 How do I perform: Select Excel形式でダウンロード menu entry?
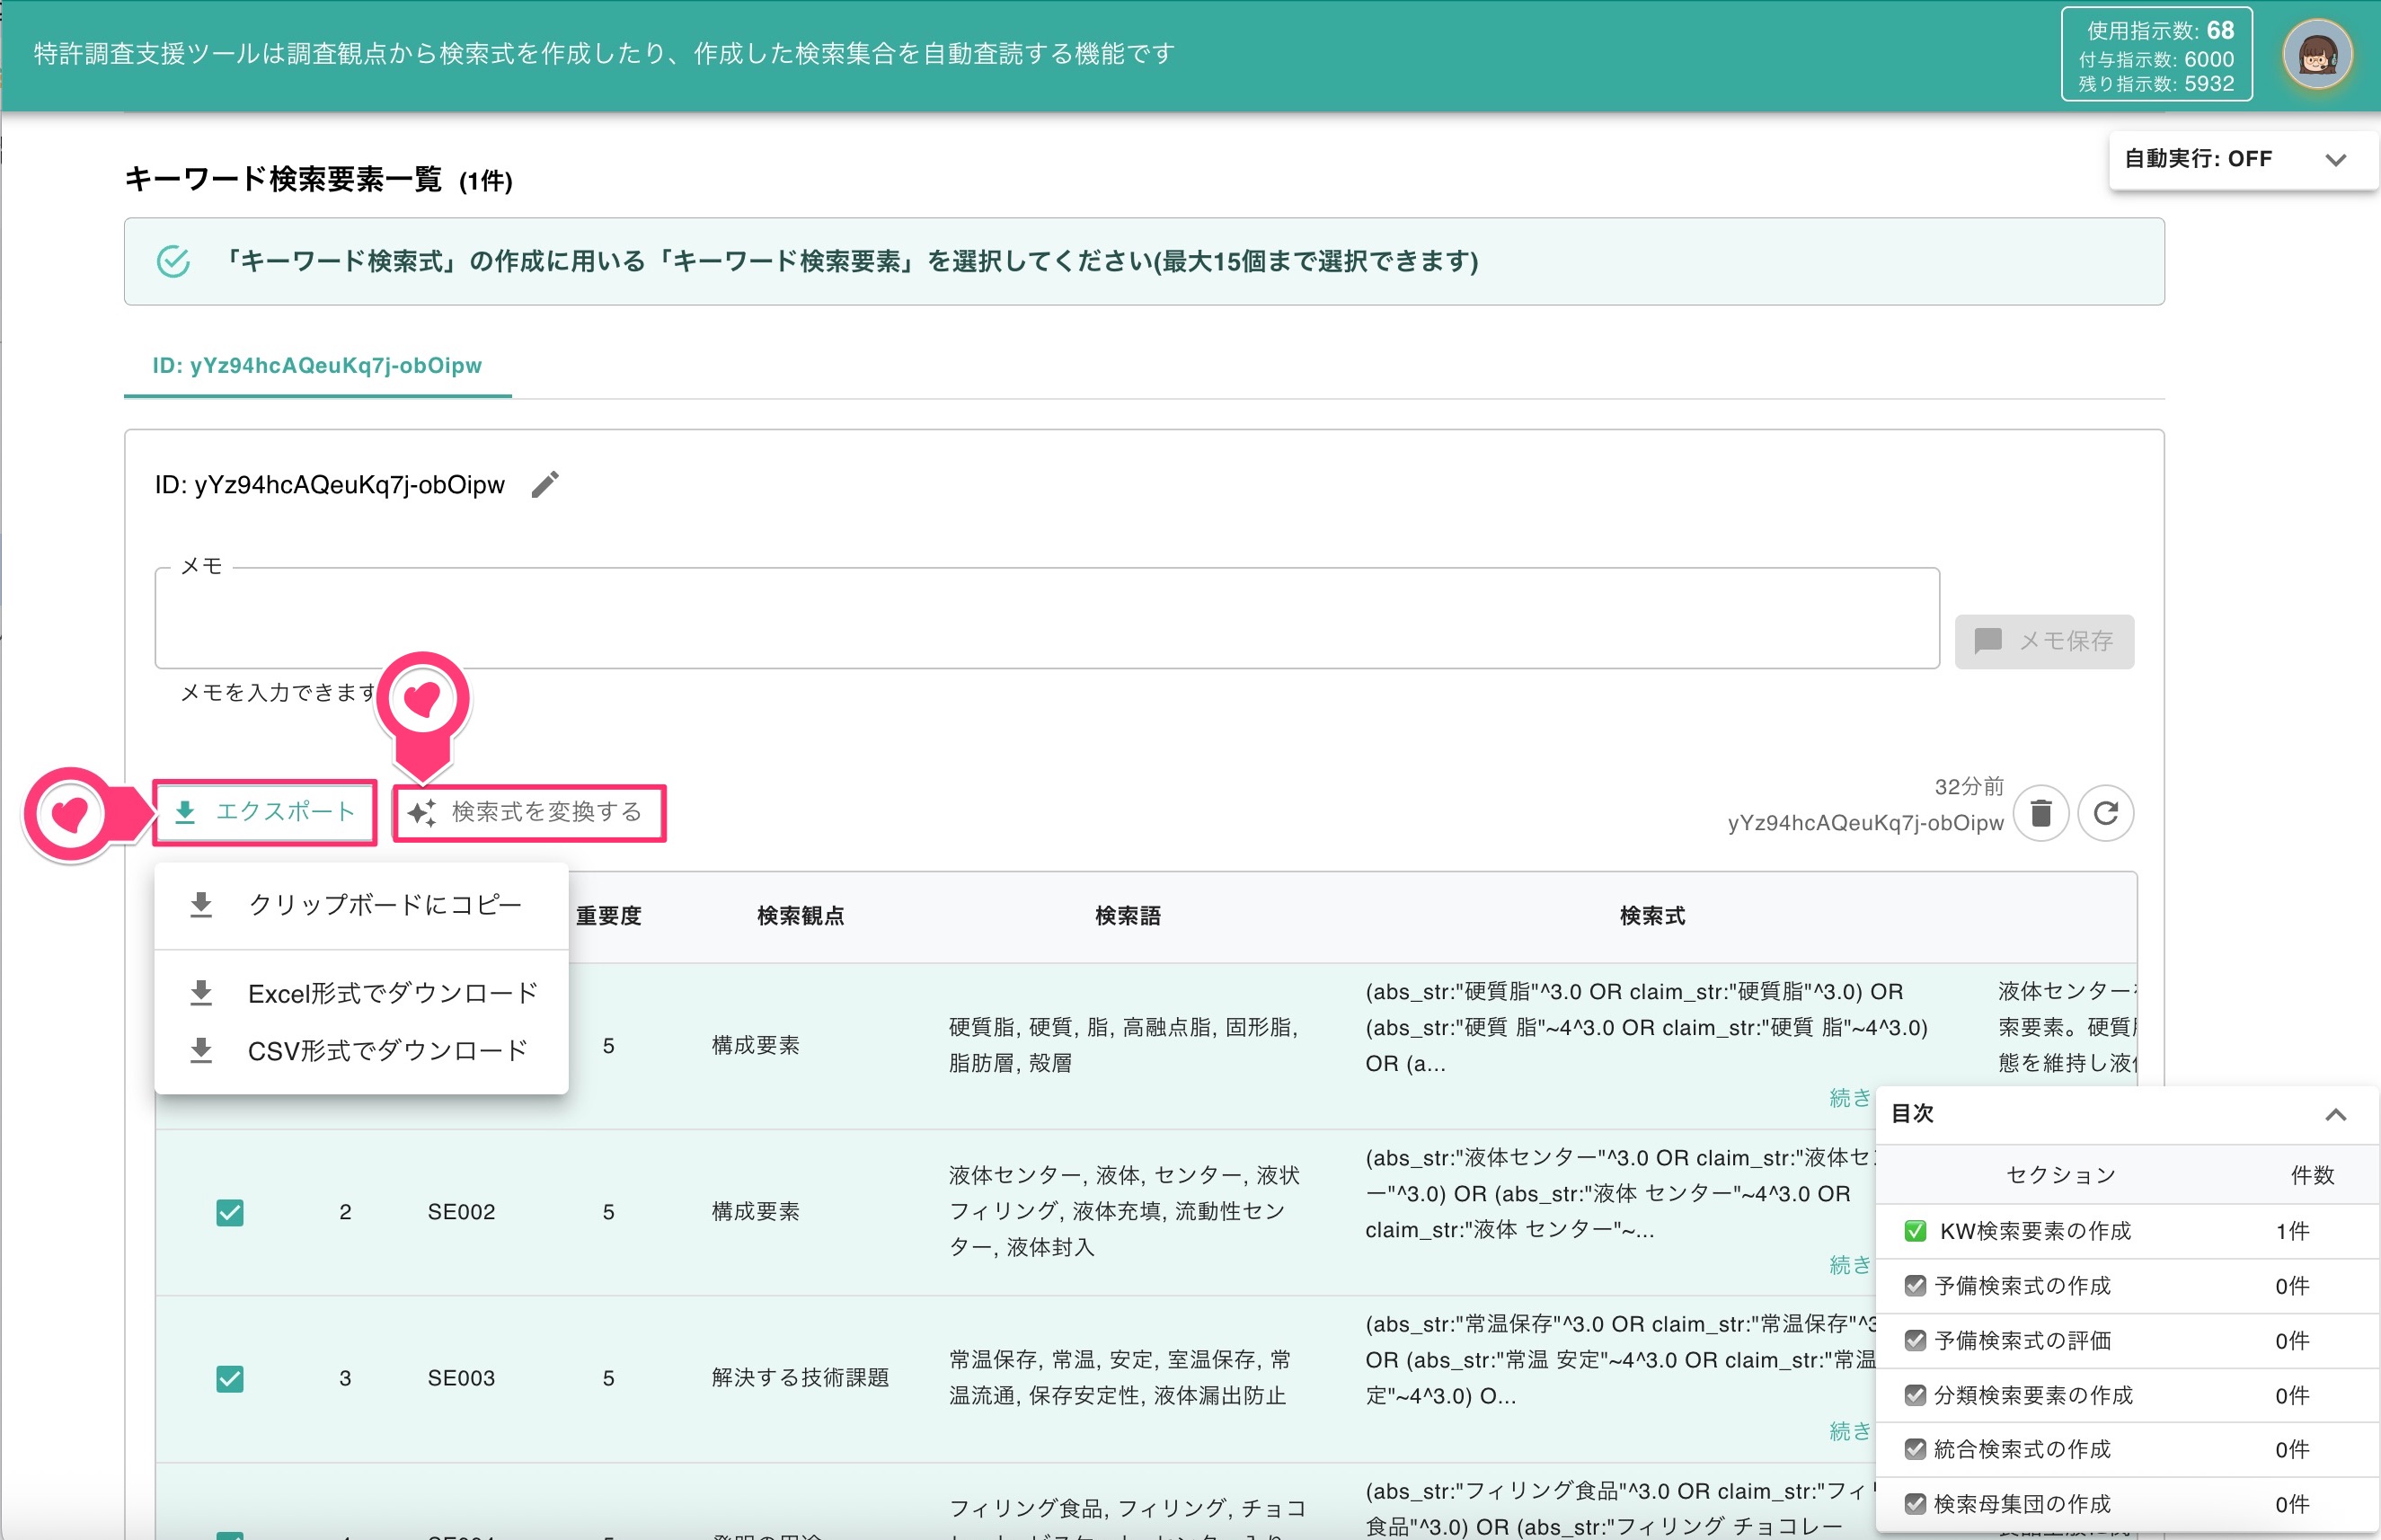click(362, 993)
